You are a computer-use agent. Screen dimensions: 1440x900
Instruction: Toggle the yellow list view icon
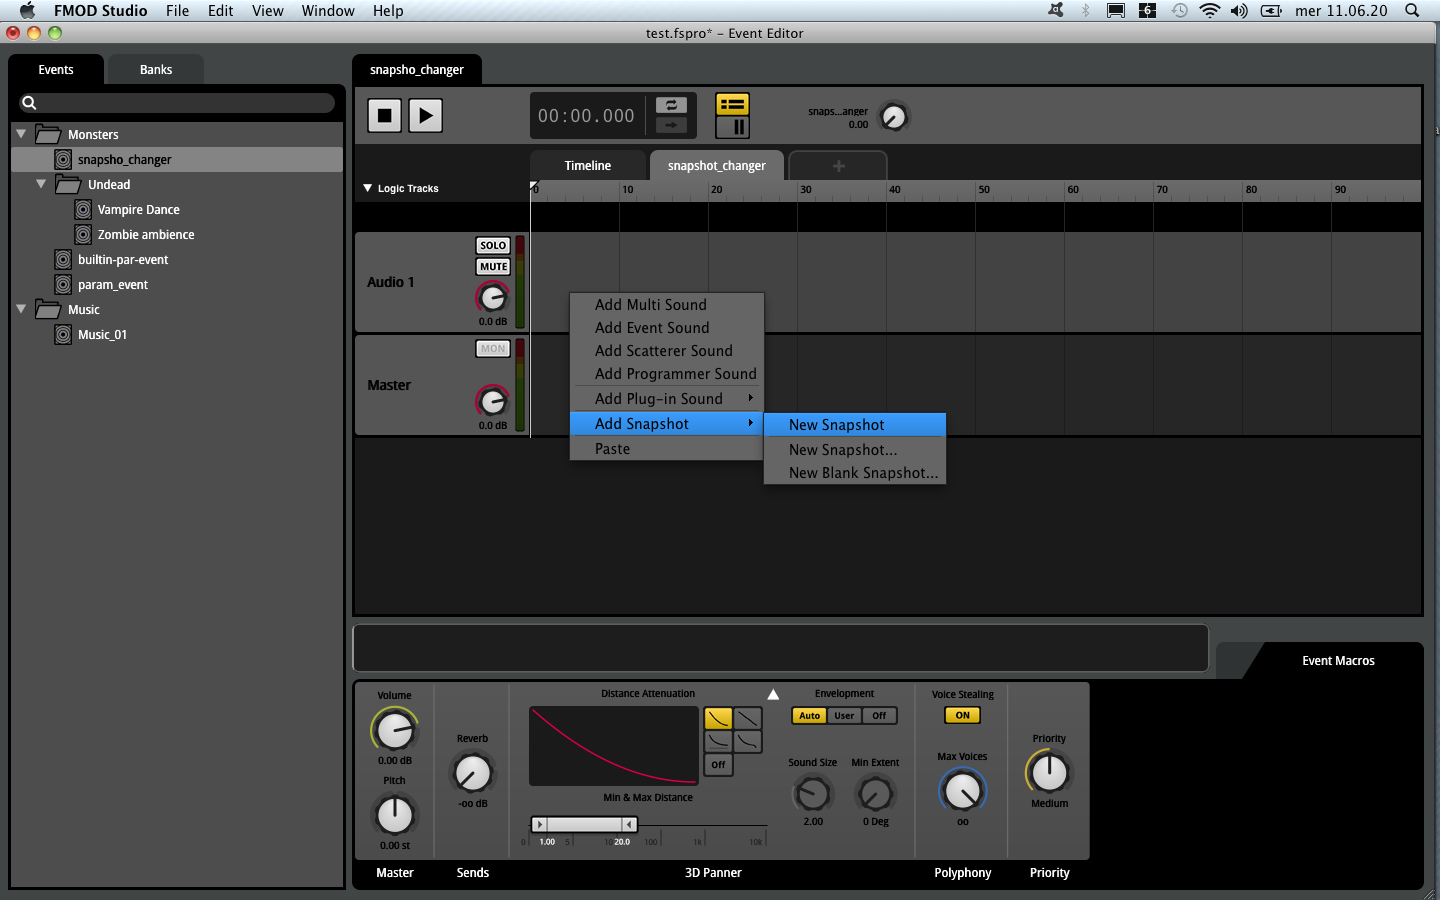pos(733,104)
